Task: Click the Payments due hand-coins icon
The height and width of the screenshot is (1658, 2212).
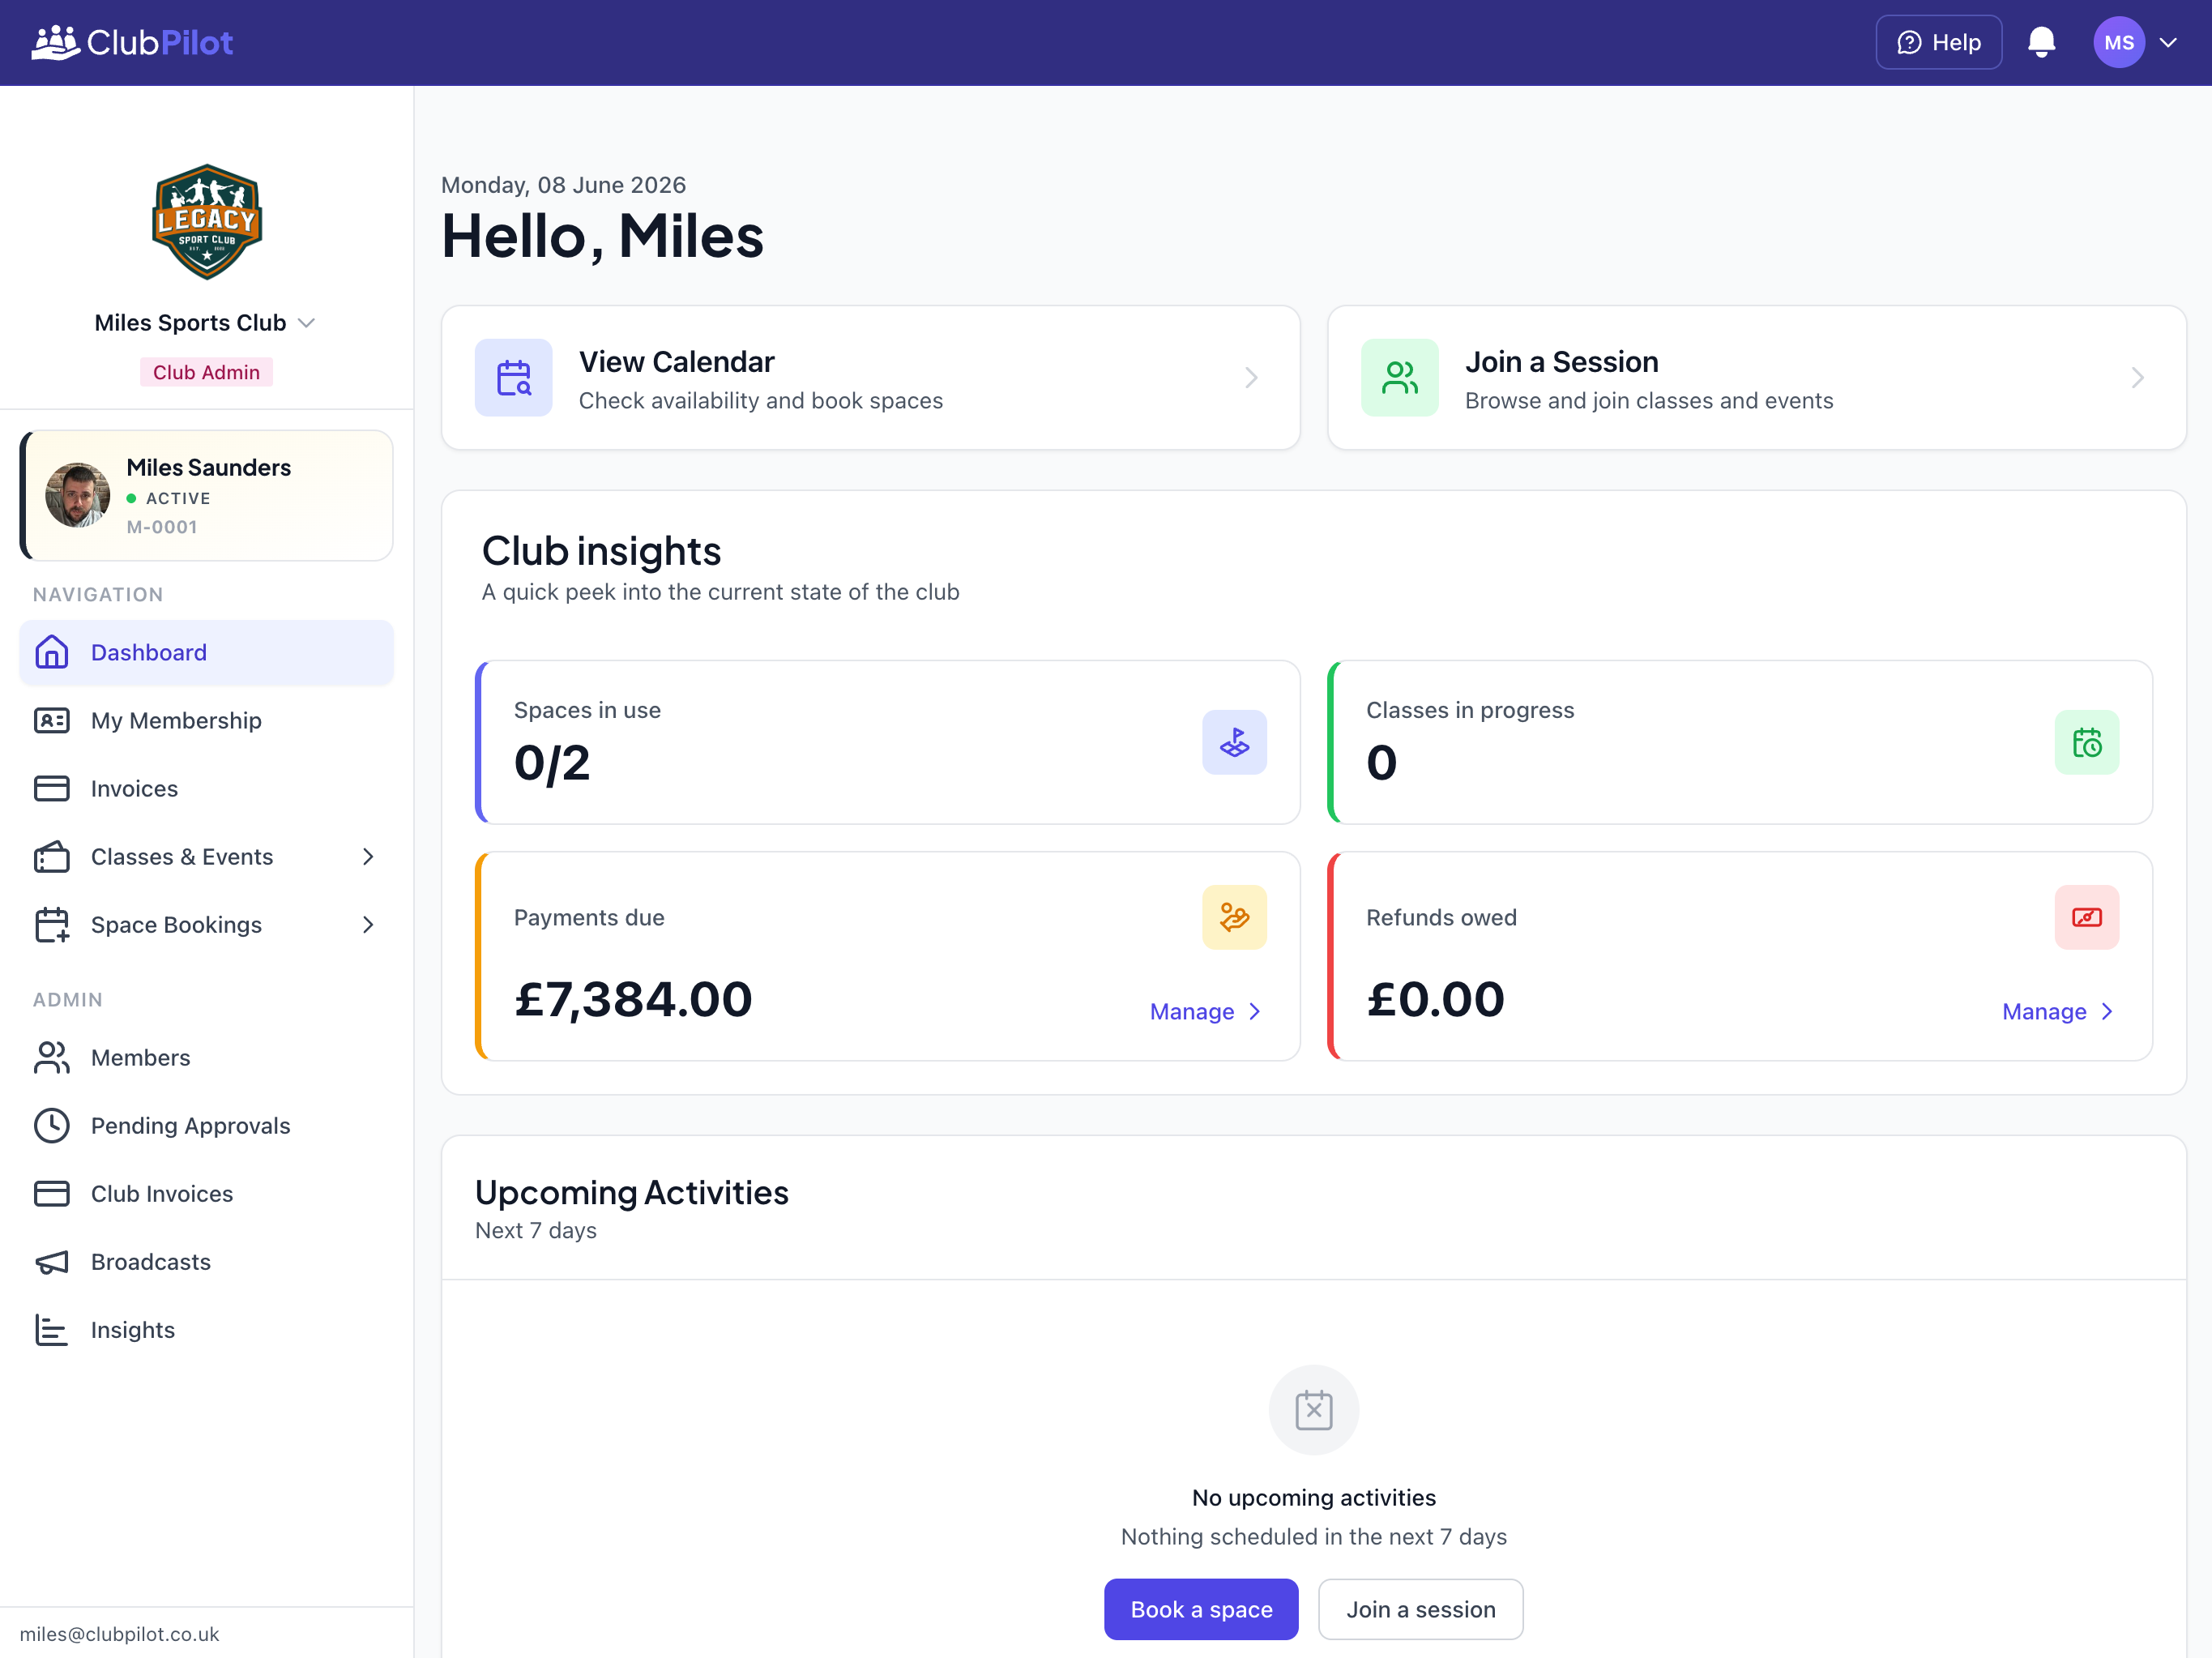Action: pyautogui.click(x=1234, y=917)
